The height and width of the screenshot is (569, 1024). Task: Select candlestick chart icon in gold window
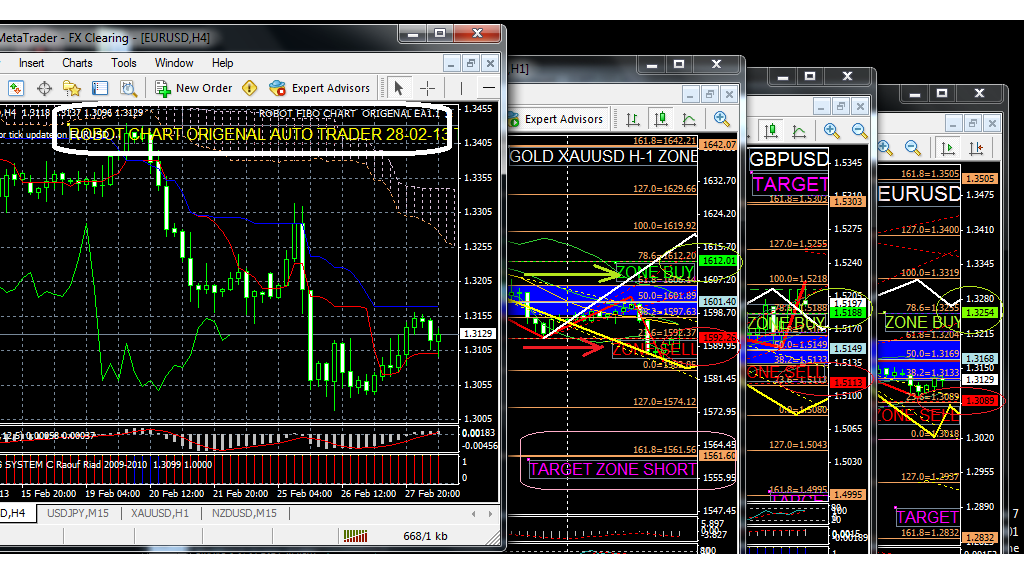point(661,120)
